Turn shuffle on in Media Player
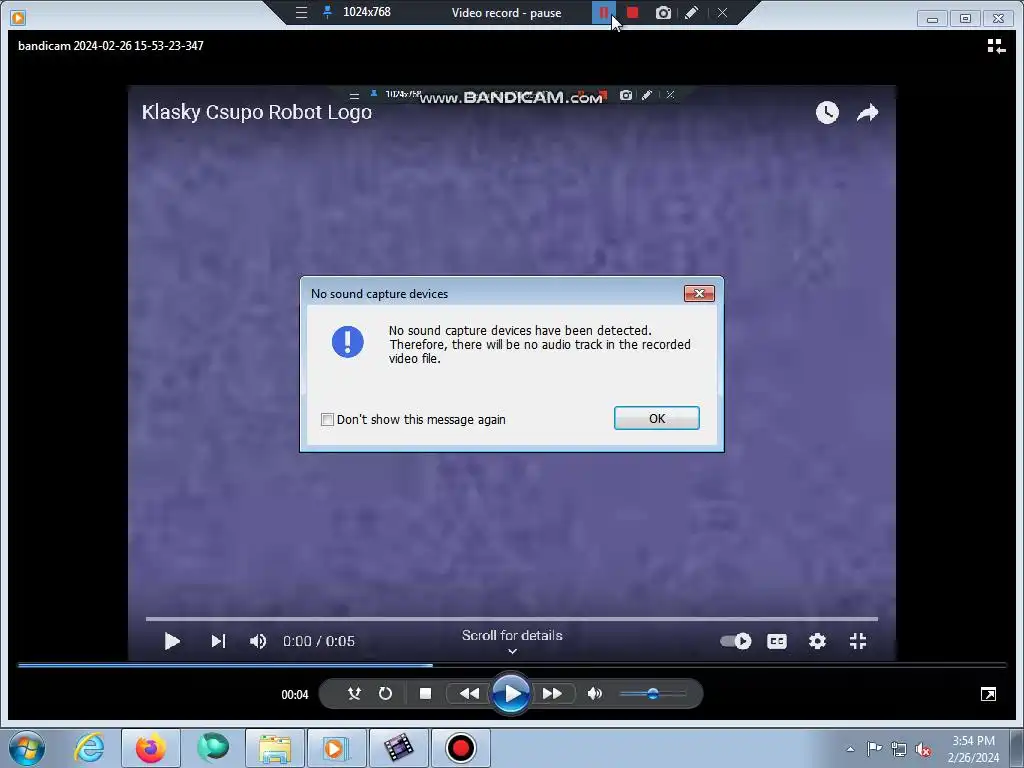This screenshot has width=1024, height=768. [354, 694]
